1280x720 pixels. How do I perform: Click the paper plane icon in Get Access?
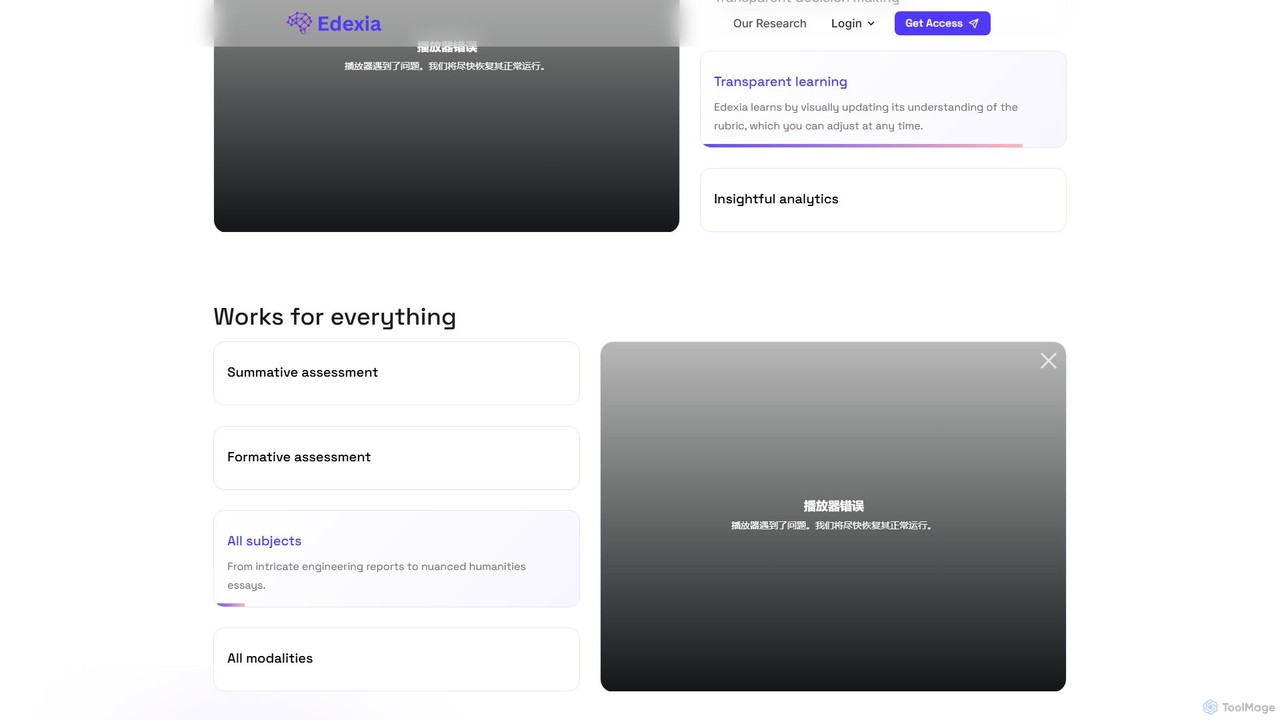(x=974, y=23)
